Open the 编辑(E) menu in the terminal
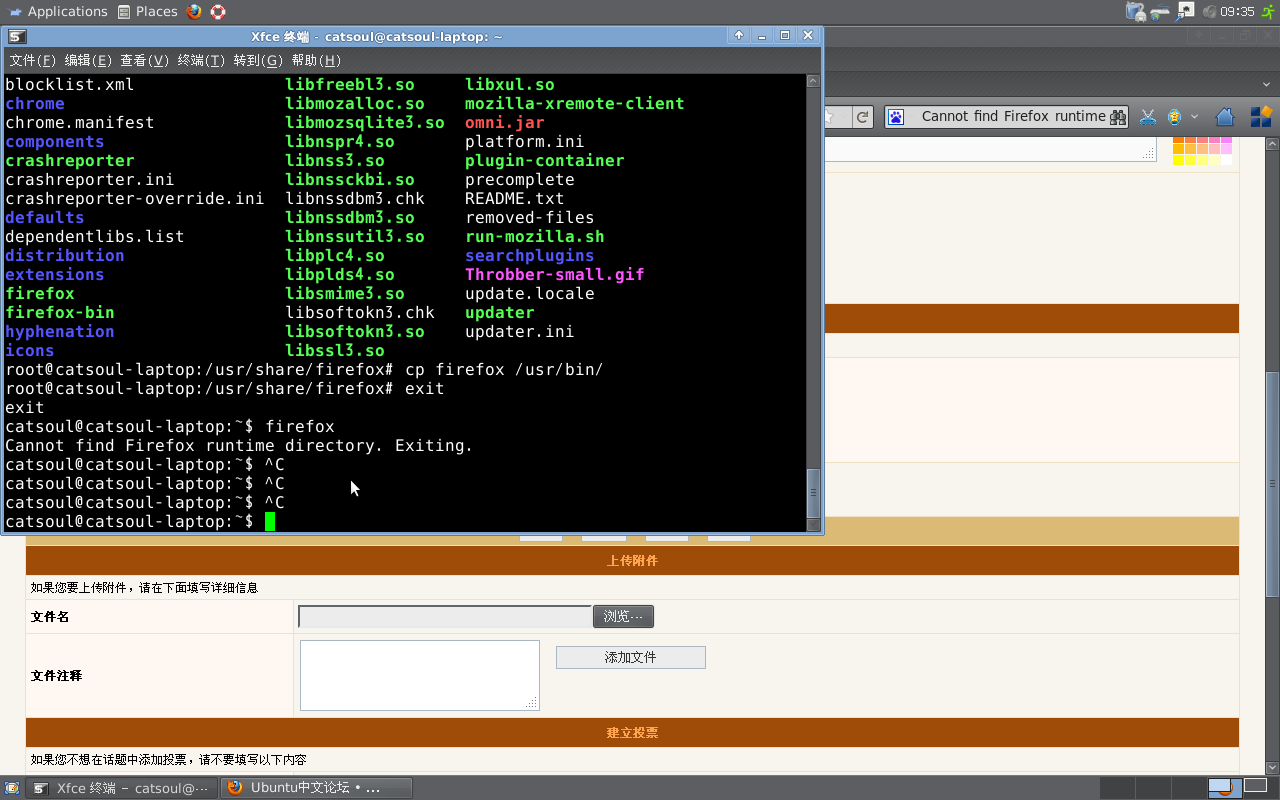Viewport: 1280px width, 800px height. [x=88, y=61]
